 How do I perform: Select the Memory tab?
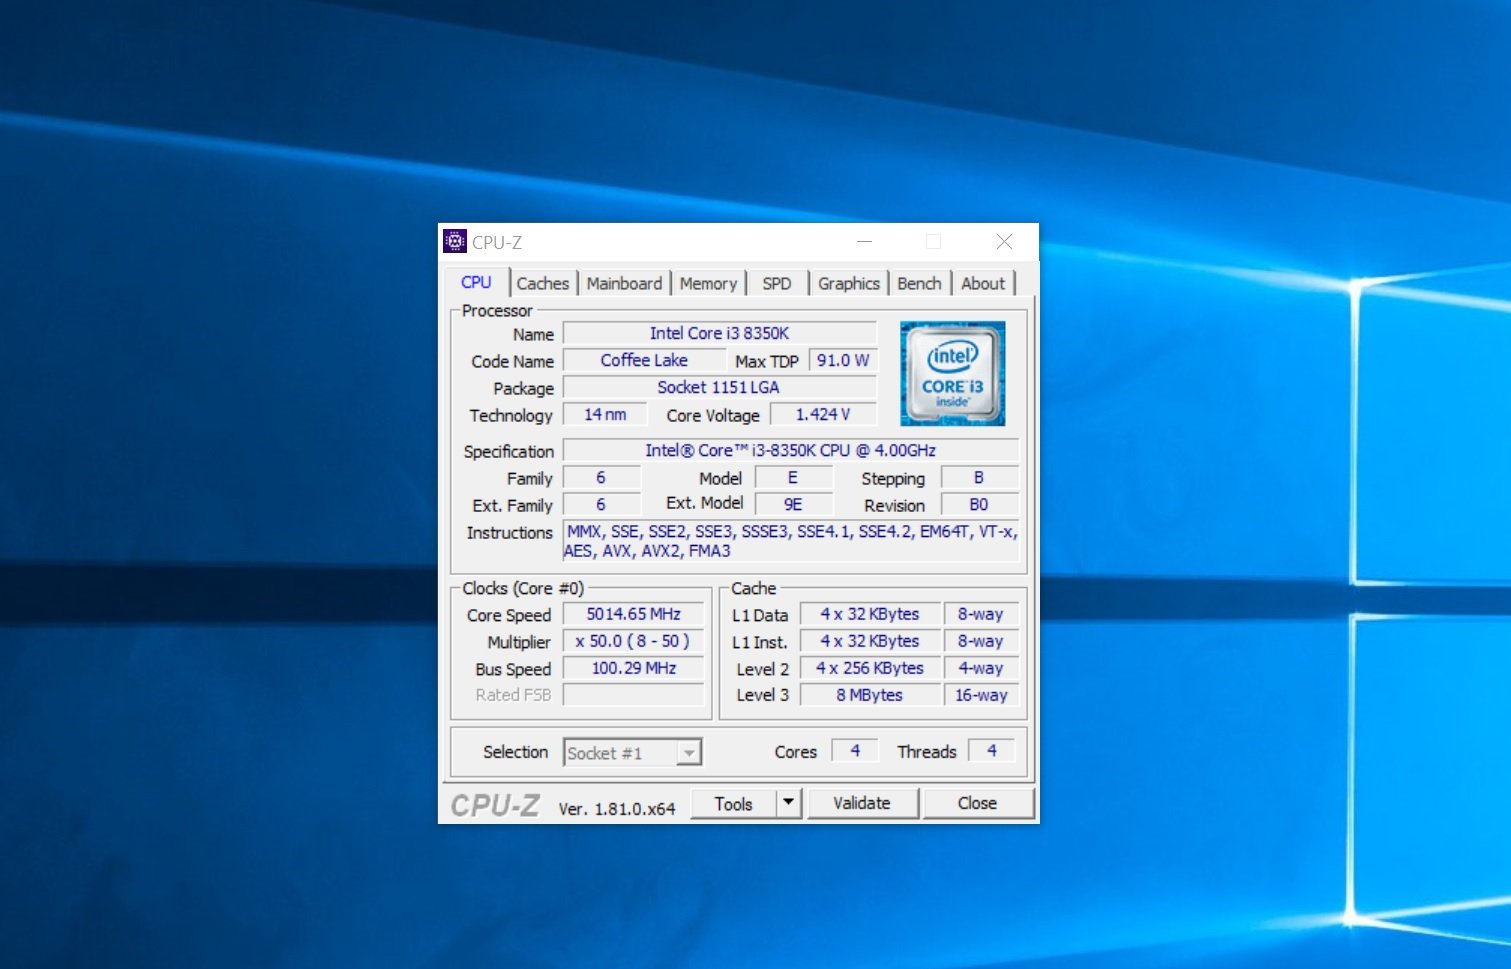click(708, 284)
